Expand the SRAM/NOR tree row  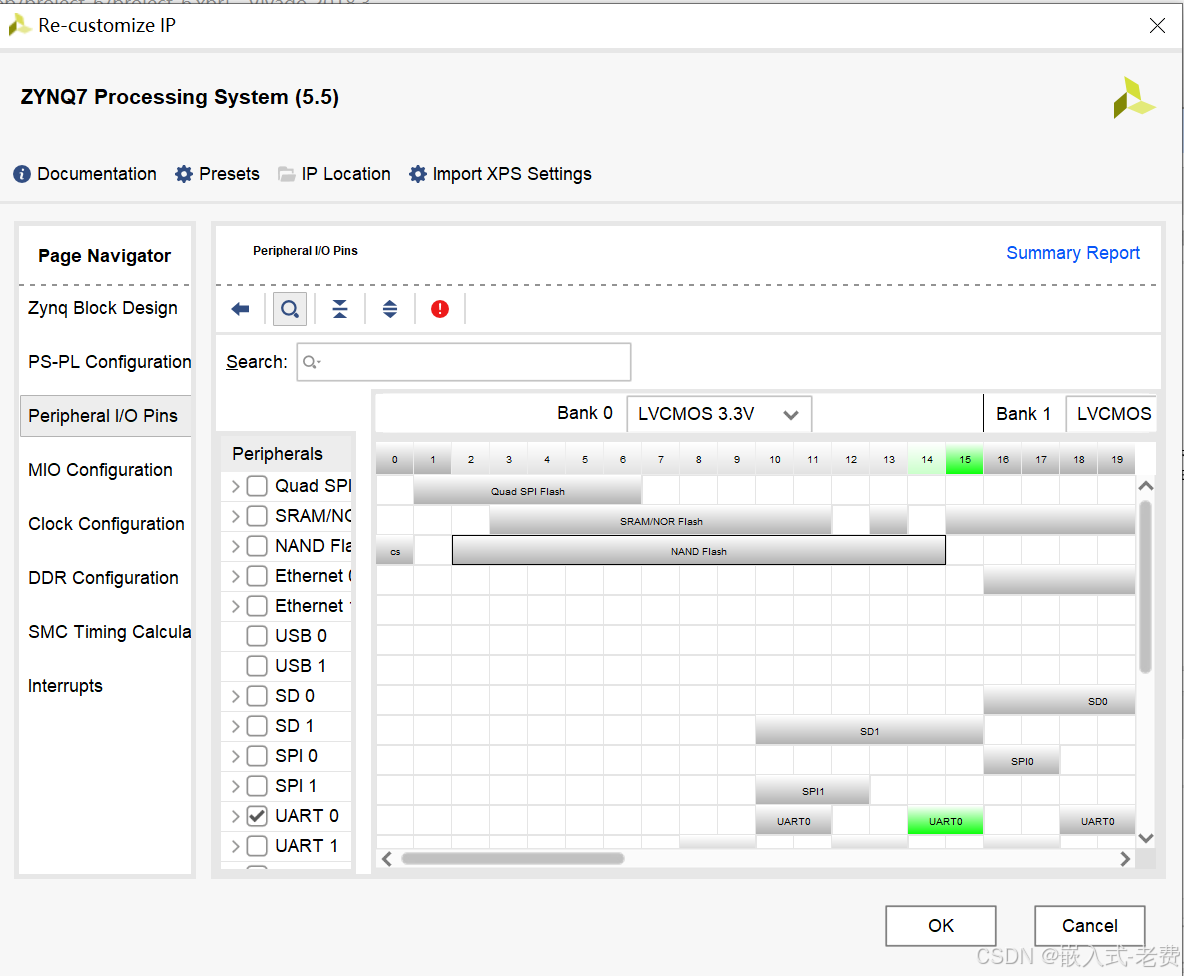pos(235,516)
